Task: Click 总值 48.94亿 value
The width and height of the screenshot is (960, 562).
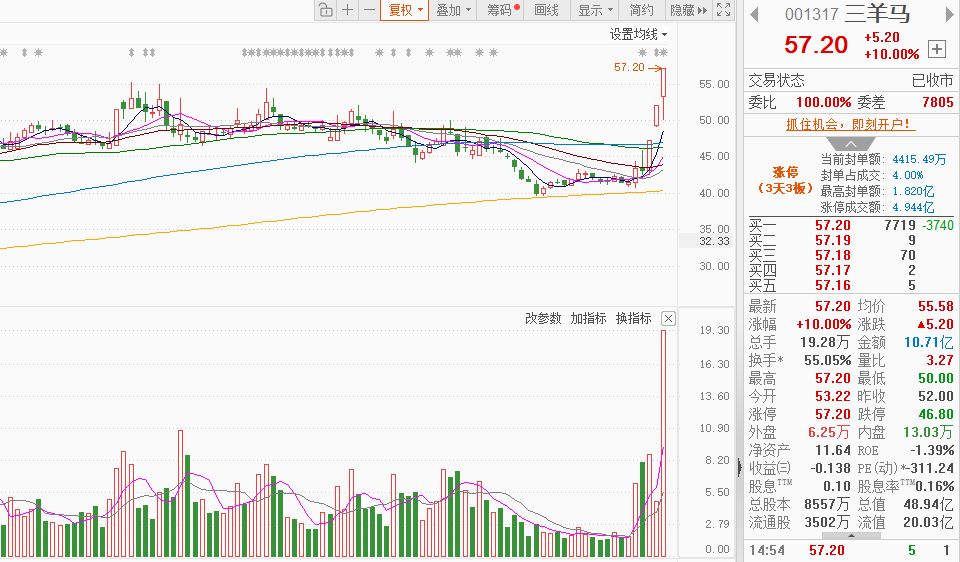Action: [929, 504]
